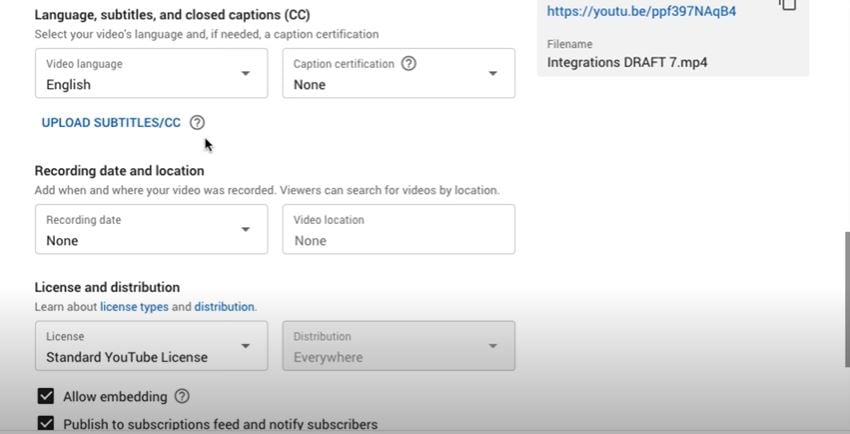Click help icon next to Allow embedding
Screen dimensions: 850x434
pos(182,397)
